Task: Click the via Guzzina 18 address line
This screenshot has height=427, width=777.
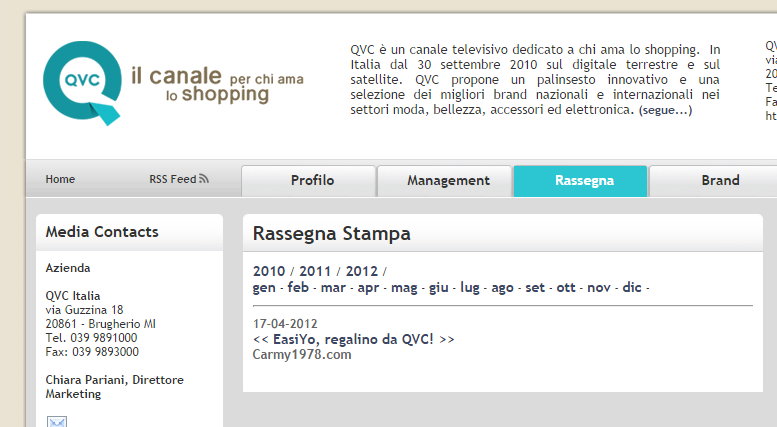Action: [x=84, y=310]
